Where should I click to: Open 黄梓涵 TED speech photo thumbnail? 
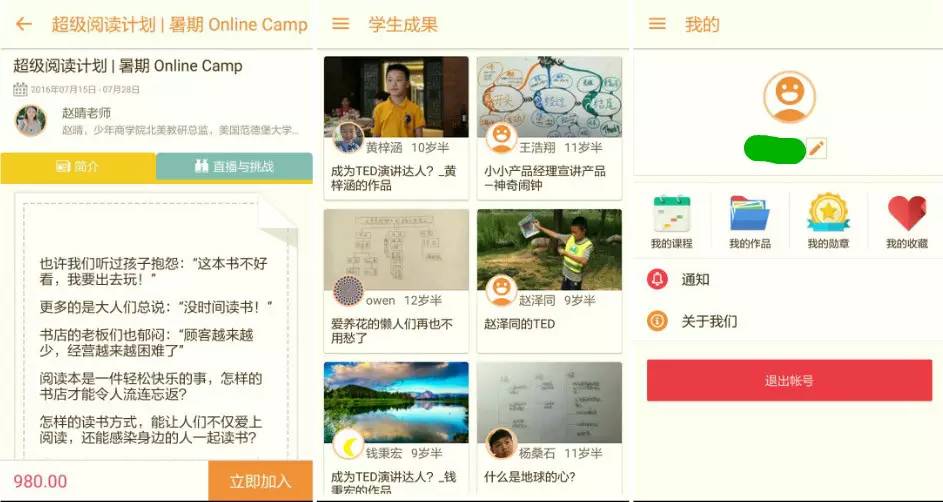pos(396,97)
